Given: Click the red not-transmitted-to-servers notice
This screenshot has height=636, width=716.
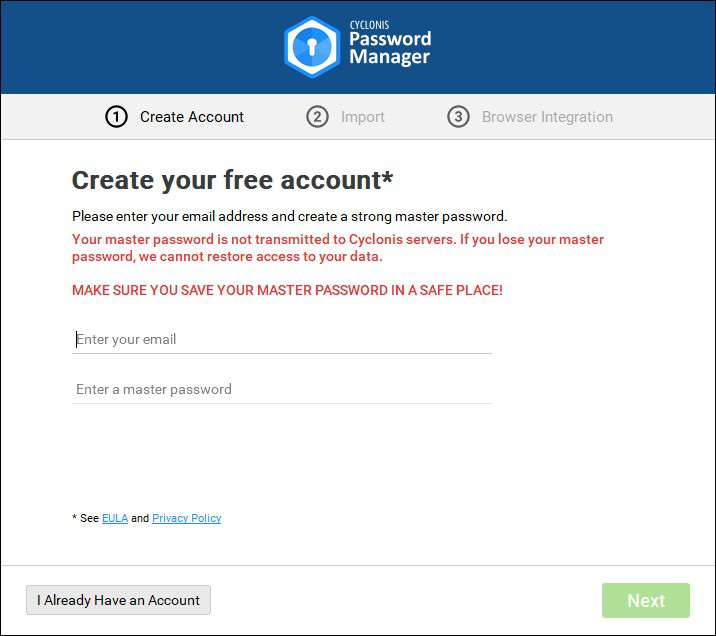Looking at the screenshot, I should 338,248.
